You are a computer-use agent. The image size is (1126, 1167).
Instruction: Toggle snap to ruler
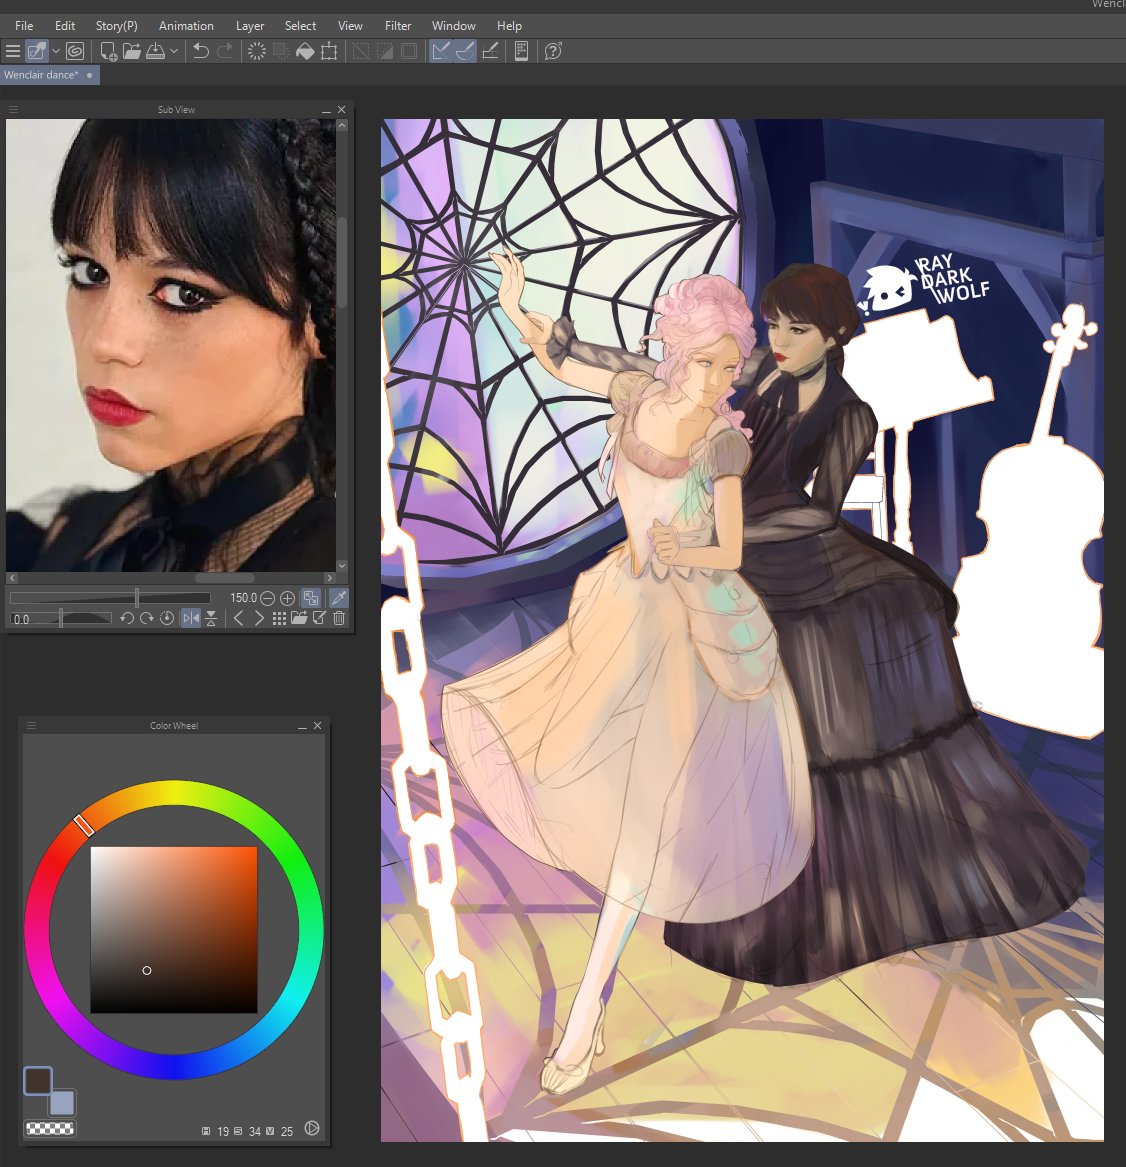tap(441, 51)
